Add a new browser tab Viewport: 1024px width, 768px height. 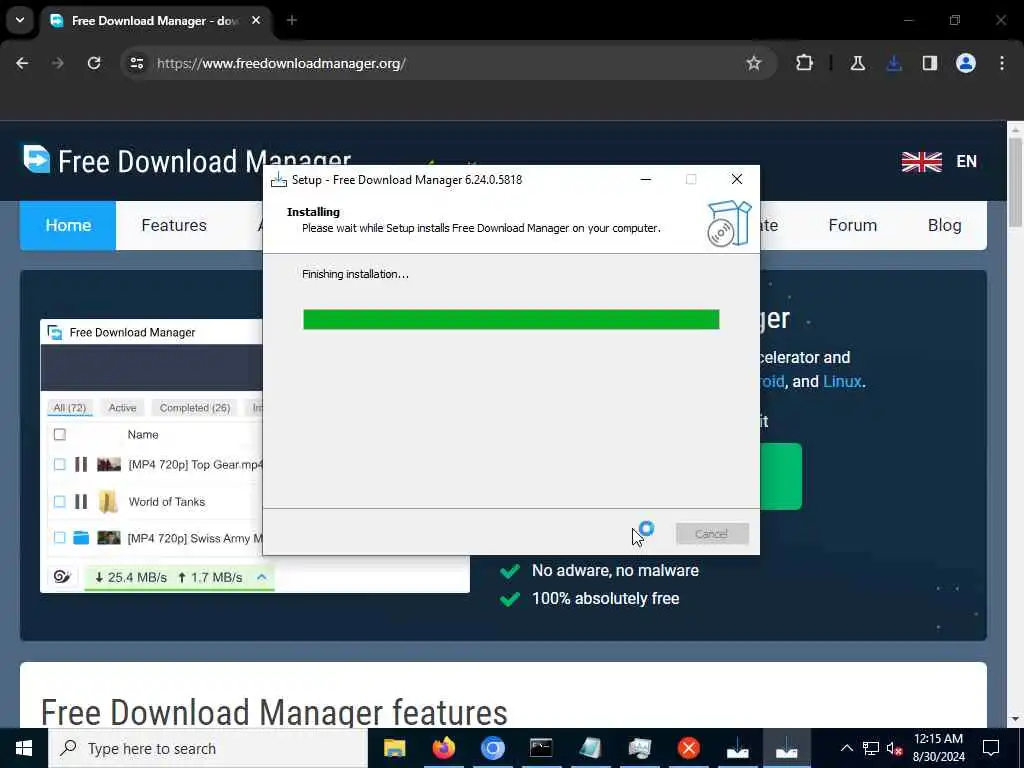point(292,20)
